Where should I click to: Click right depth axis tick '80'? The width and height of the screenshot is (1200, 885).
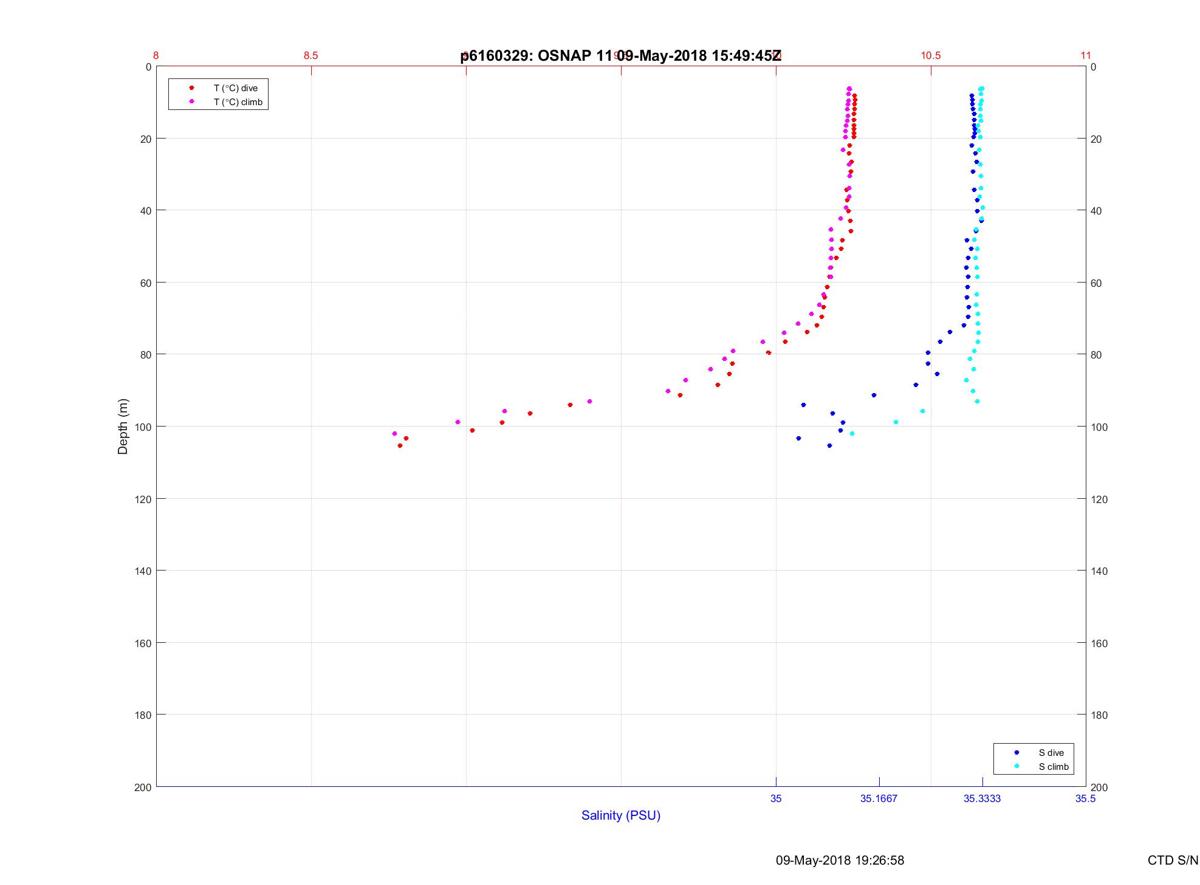point(1097,355)
